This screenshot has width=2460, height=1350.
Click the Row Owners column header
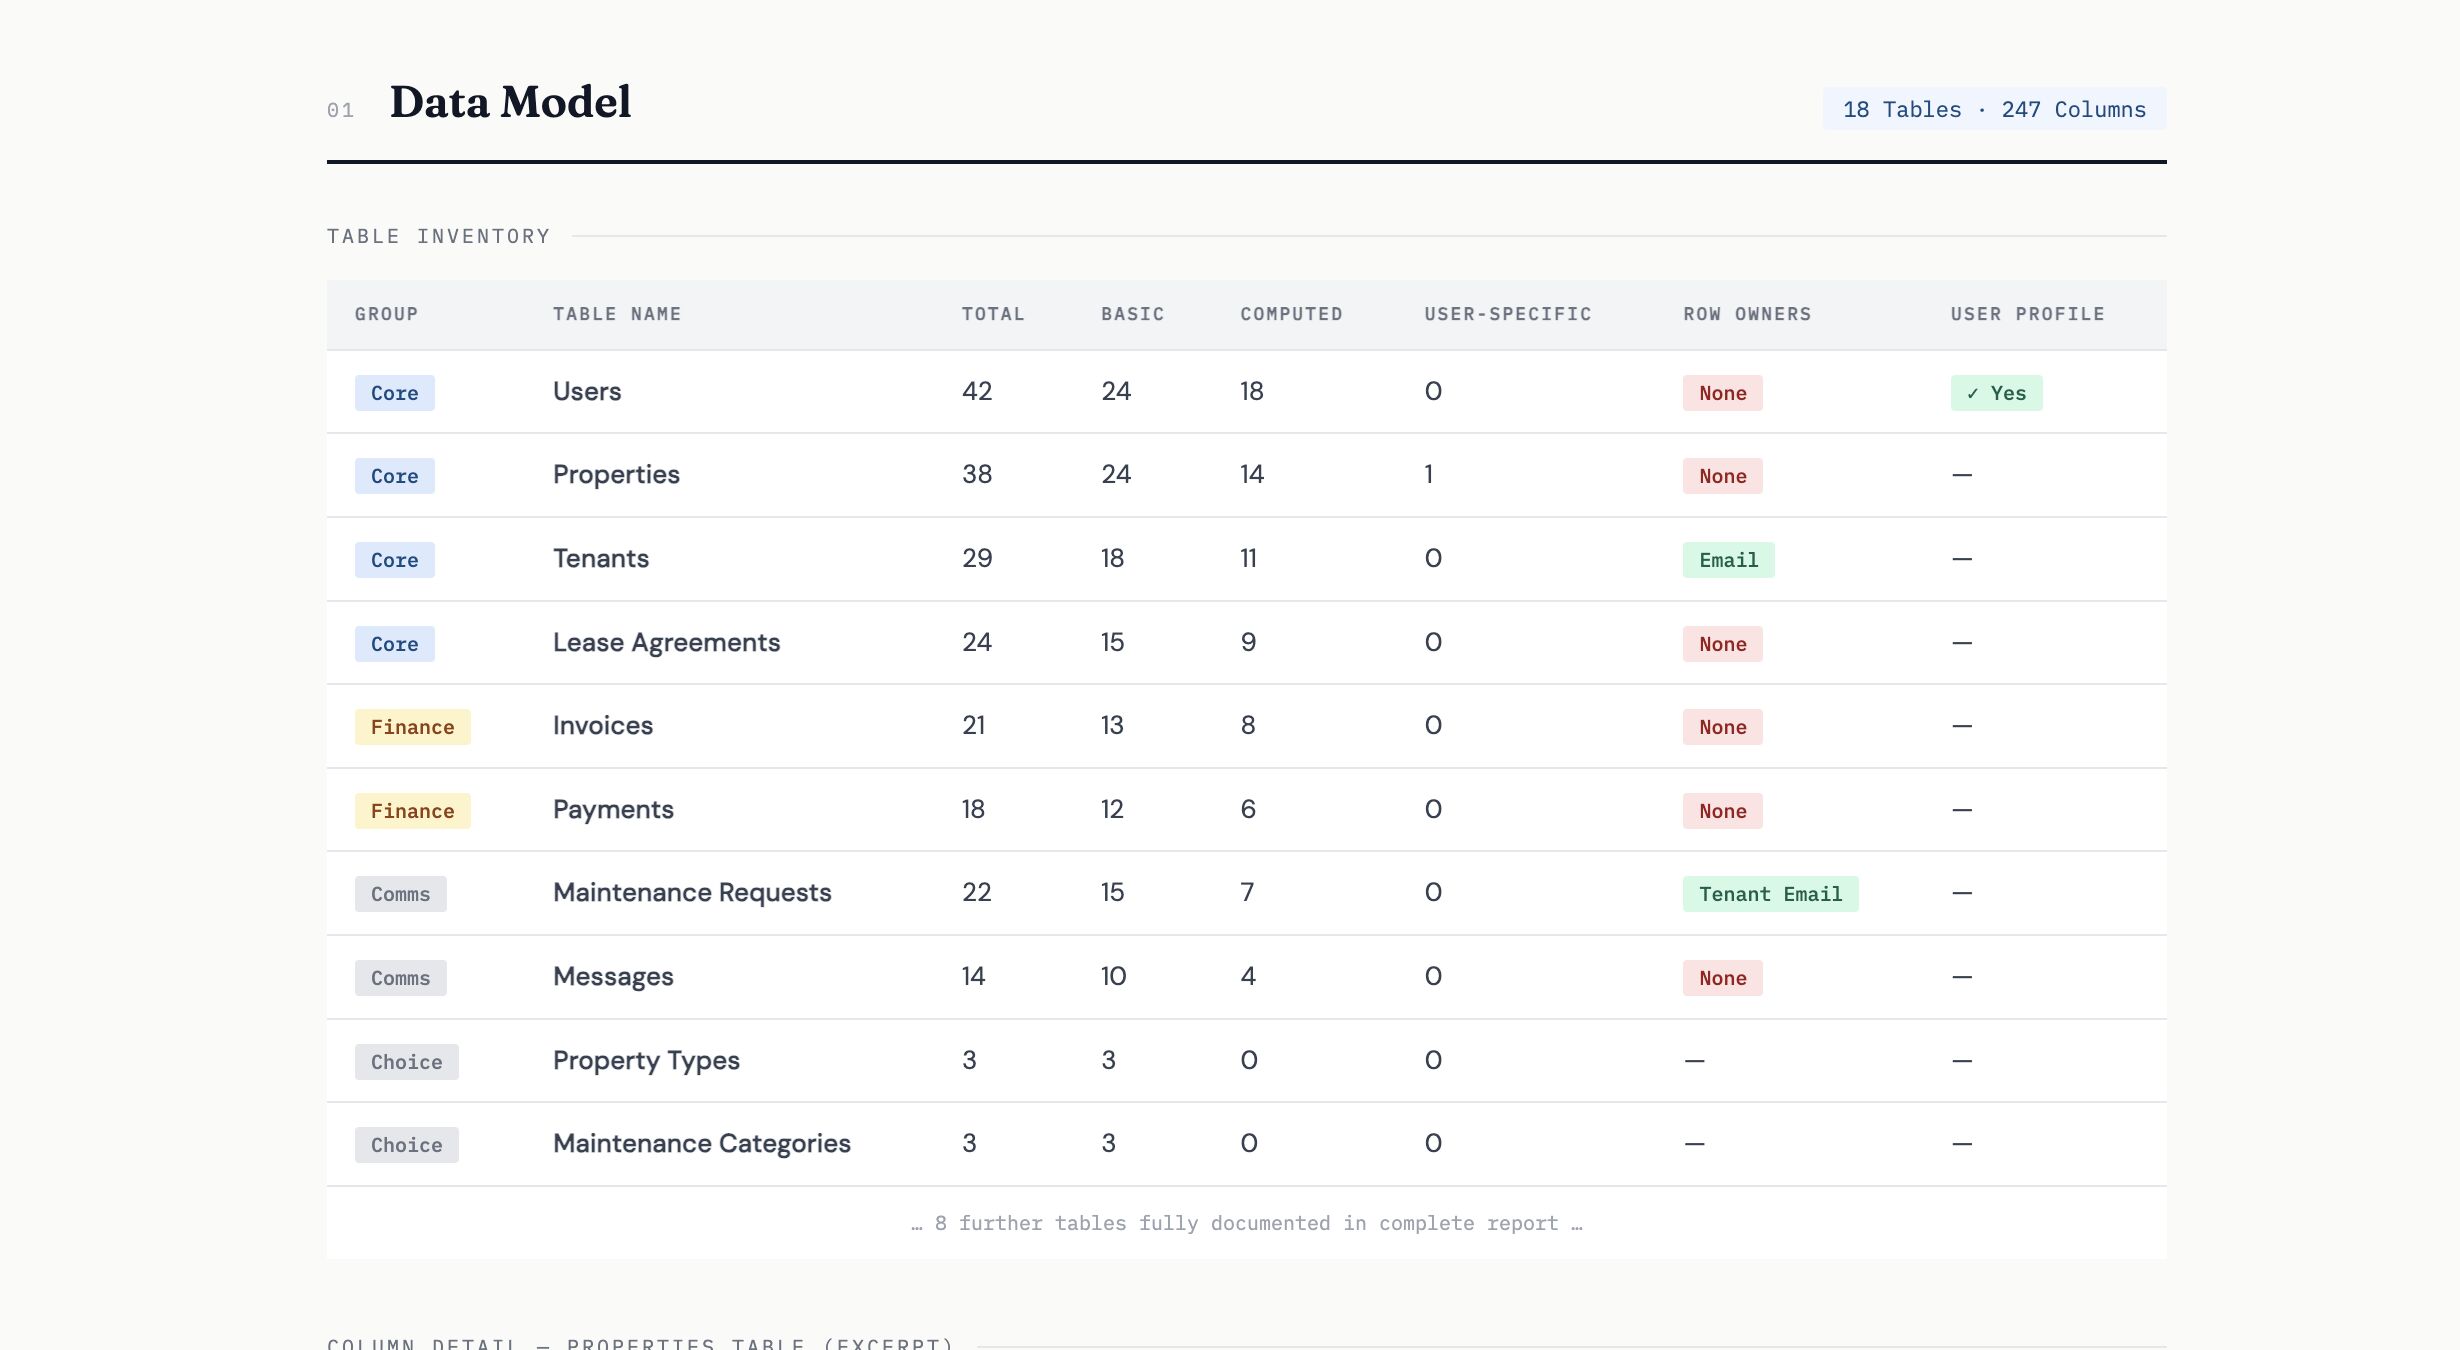click(1746, 314)
